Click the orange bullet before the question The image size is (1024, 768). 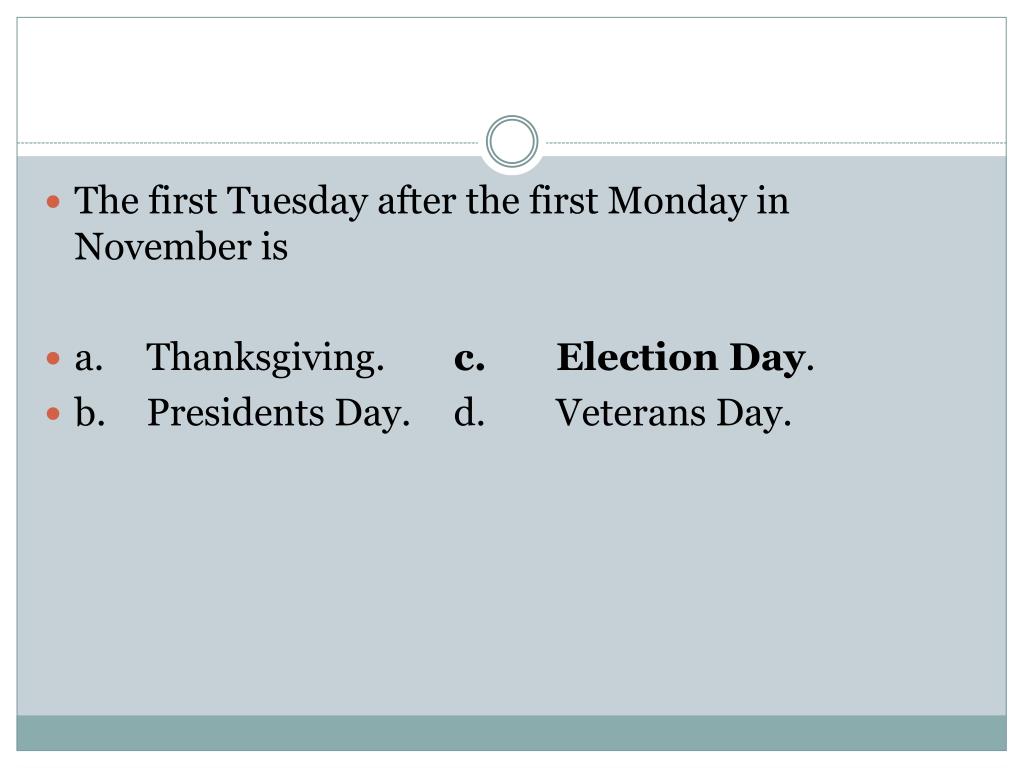pyautogui.click(x=54, y=201)
